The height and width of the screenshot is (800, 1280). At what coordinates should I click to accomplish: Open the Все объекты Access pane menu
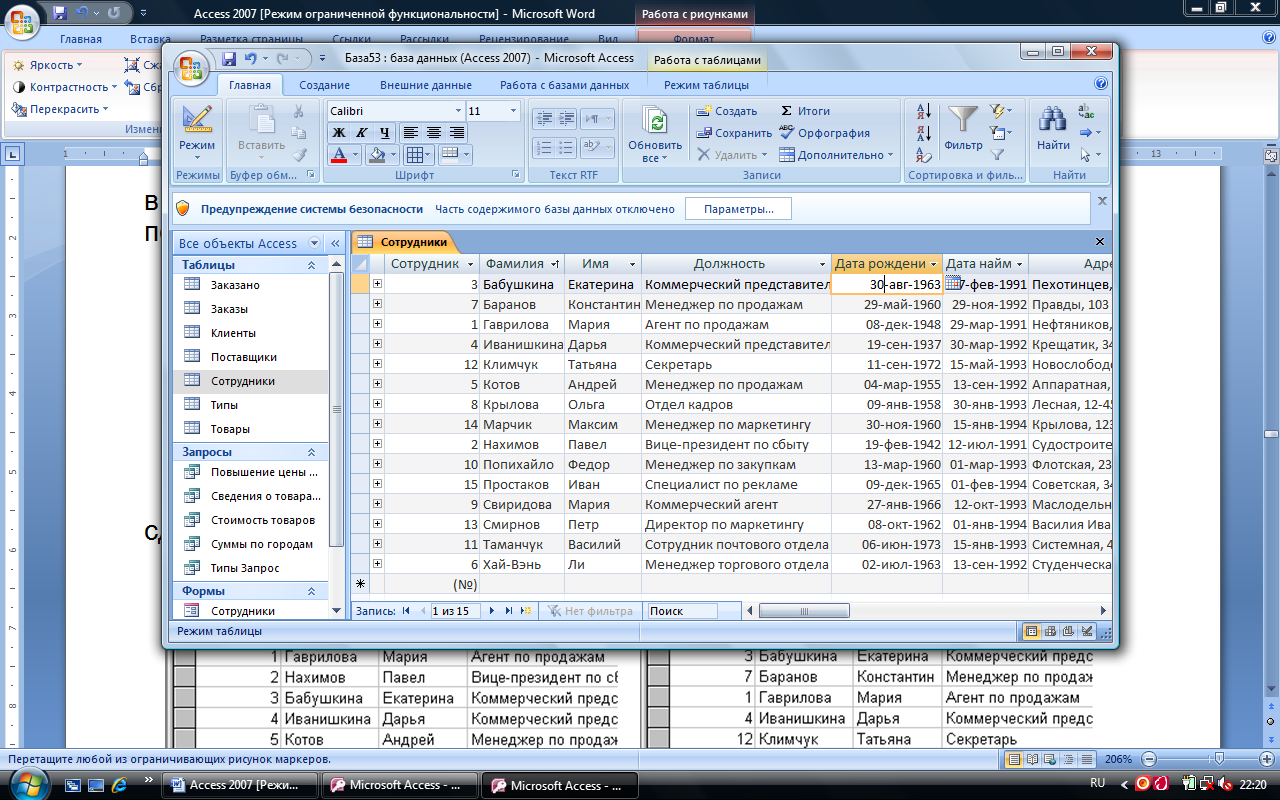[x=314, y=243]
